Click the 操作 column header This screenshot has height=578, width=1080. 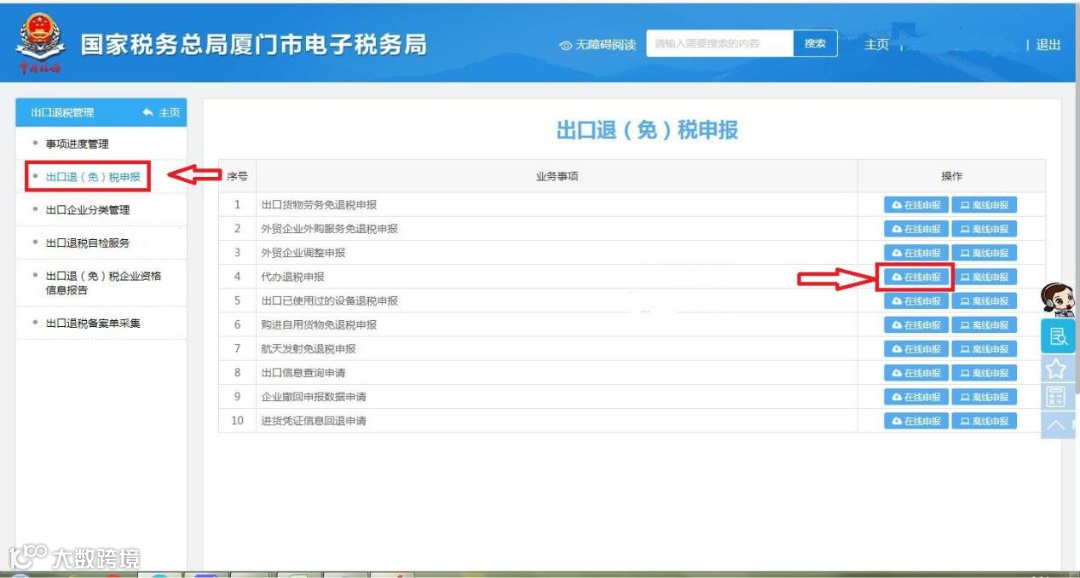[951, 176]
